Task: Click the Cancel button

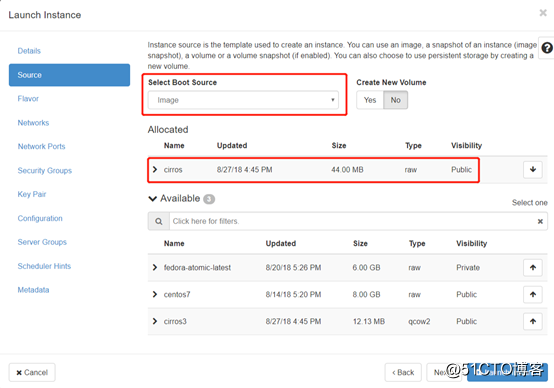Action: (32, 372)
